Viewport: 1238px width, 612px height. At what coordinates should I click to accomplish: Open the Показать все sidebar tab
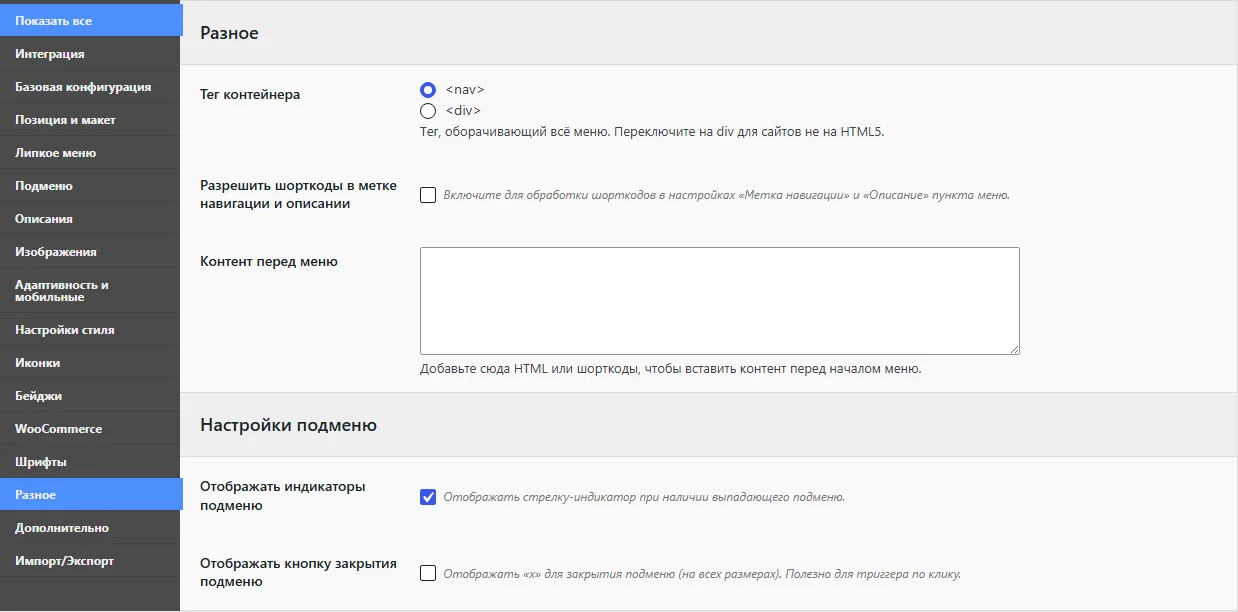(91, 21)
